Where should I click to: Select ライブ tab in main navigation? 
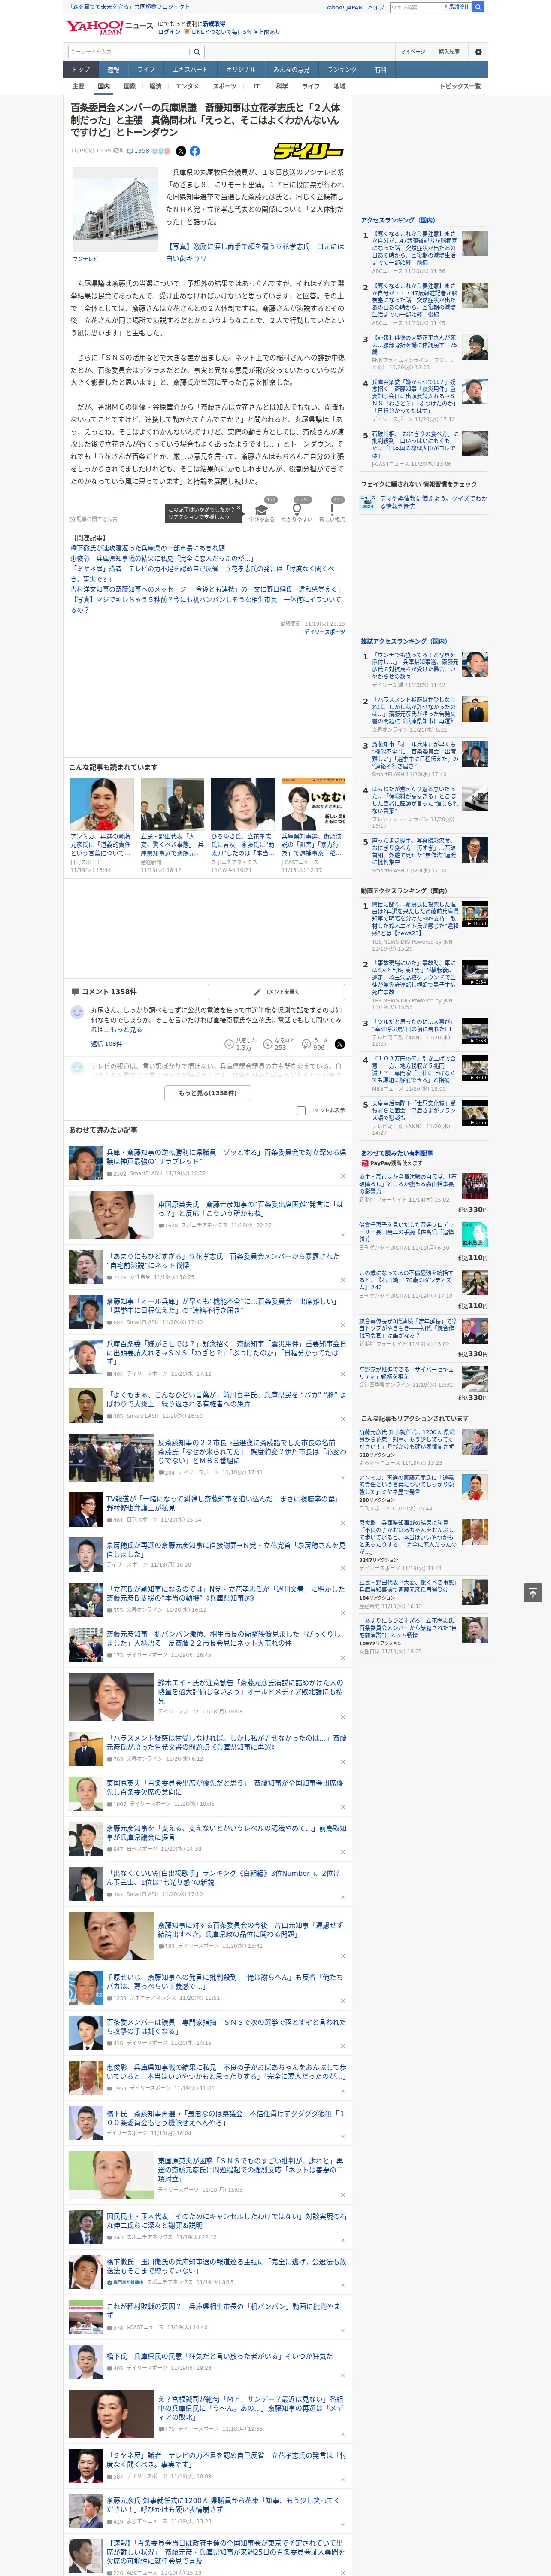(146, 69)
